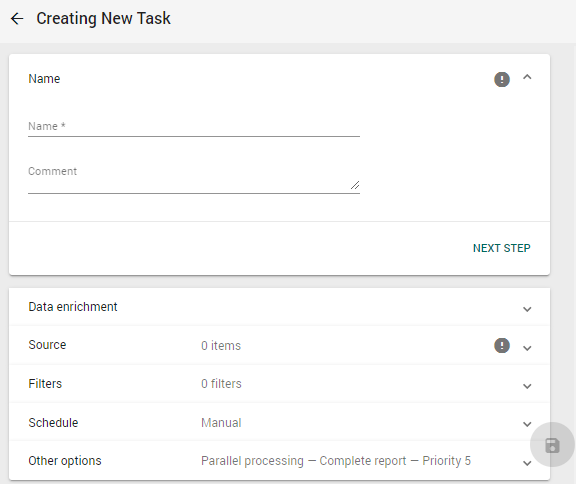Collapse the Name section chevron

pos(527,77)
